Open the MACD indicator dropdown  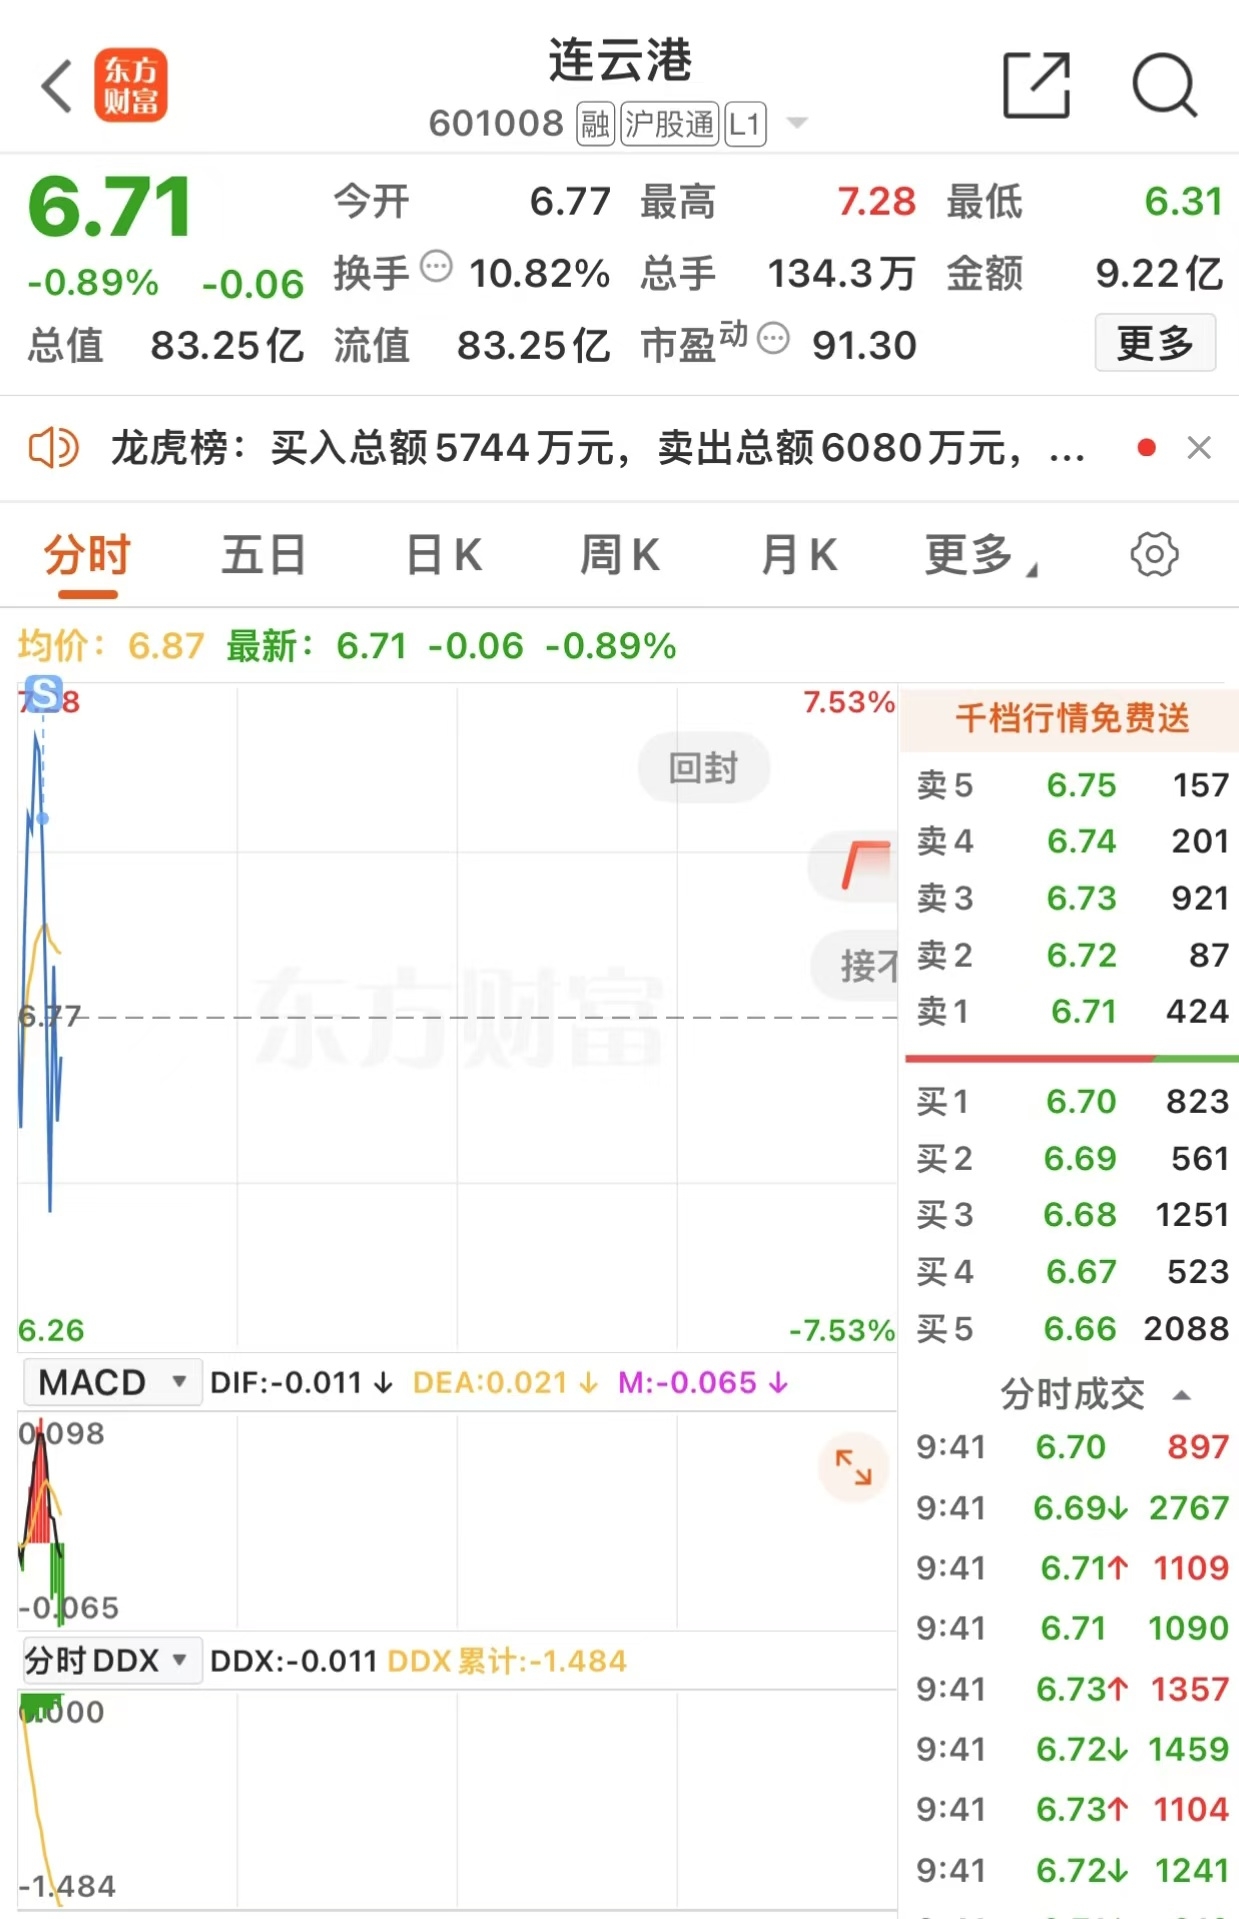pyautogui.click(x=113, y=1382)
